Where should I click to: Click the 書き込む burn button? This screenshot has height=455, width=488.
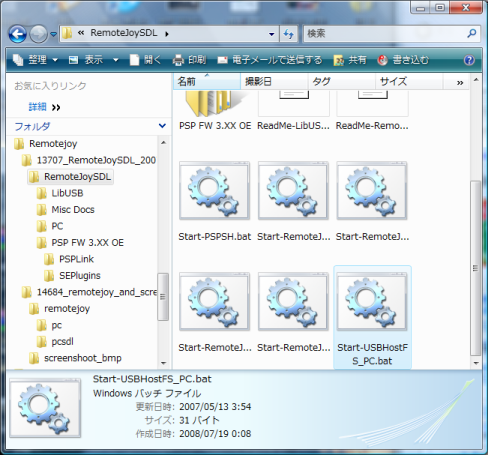(403, 60)
